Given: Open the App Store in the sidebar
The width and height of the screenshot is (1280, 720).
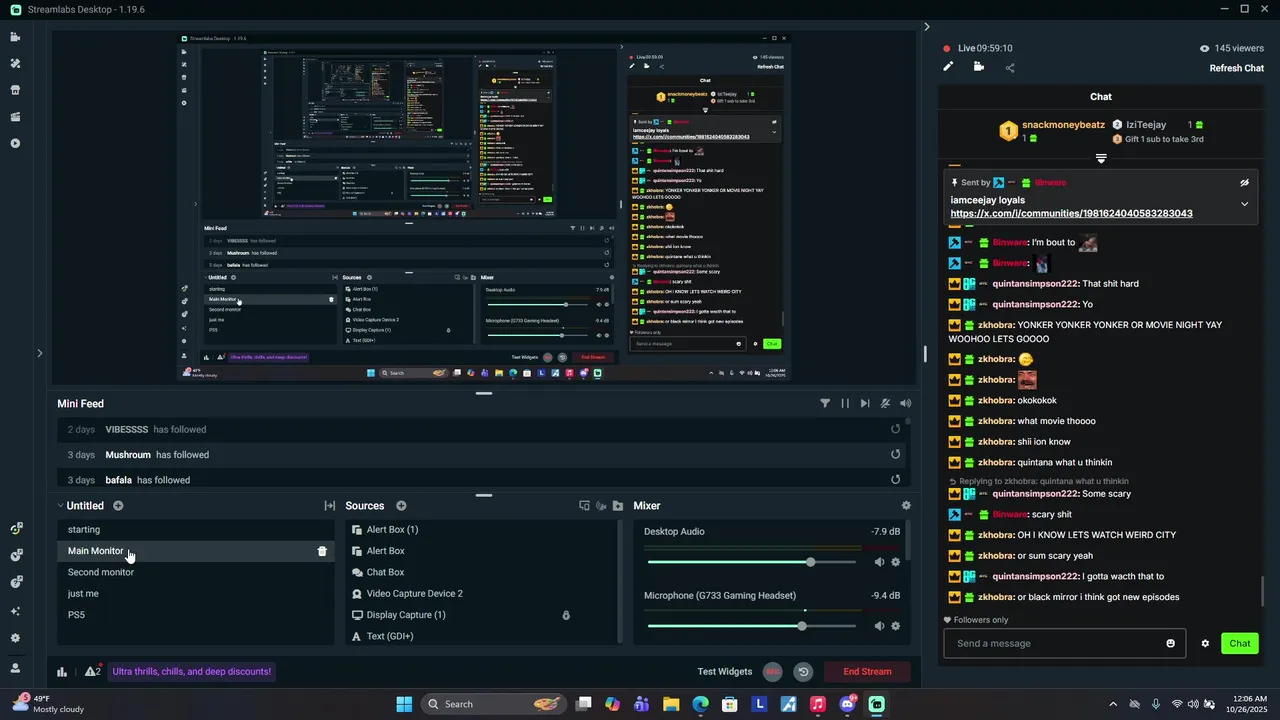Looking at the screenshot, I should click(15, 90).
